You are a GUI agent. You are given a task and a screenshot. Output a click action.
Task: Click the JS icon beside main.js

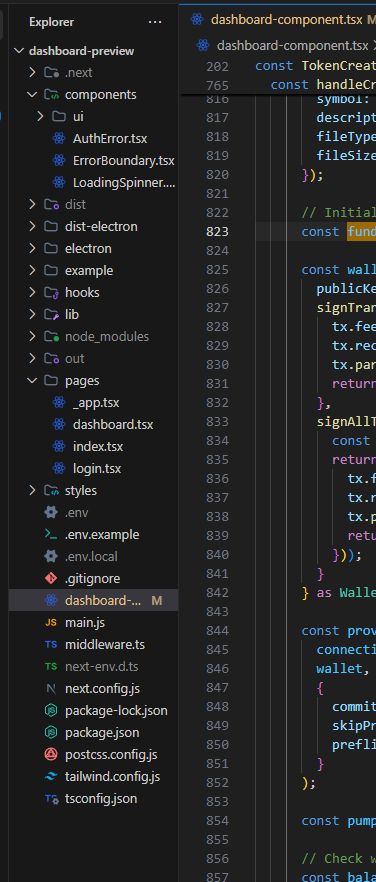51,622
